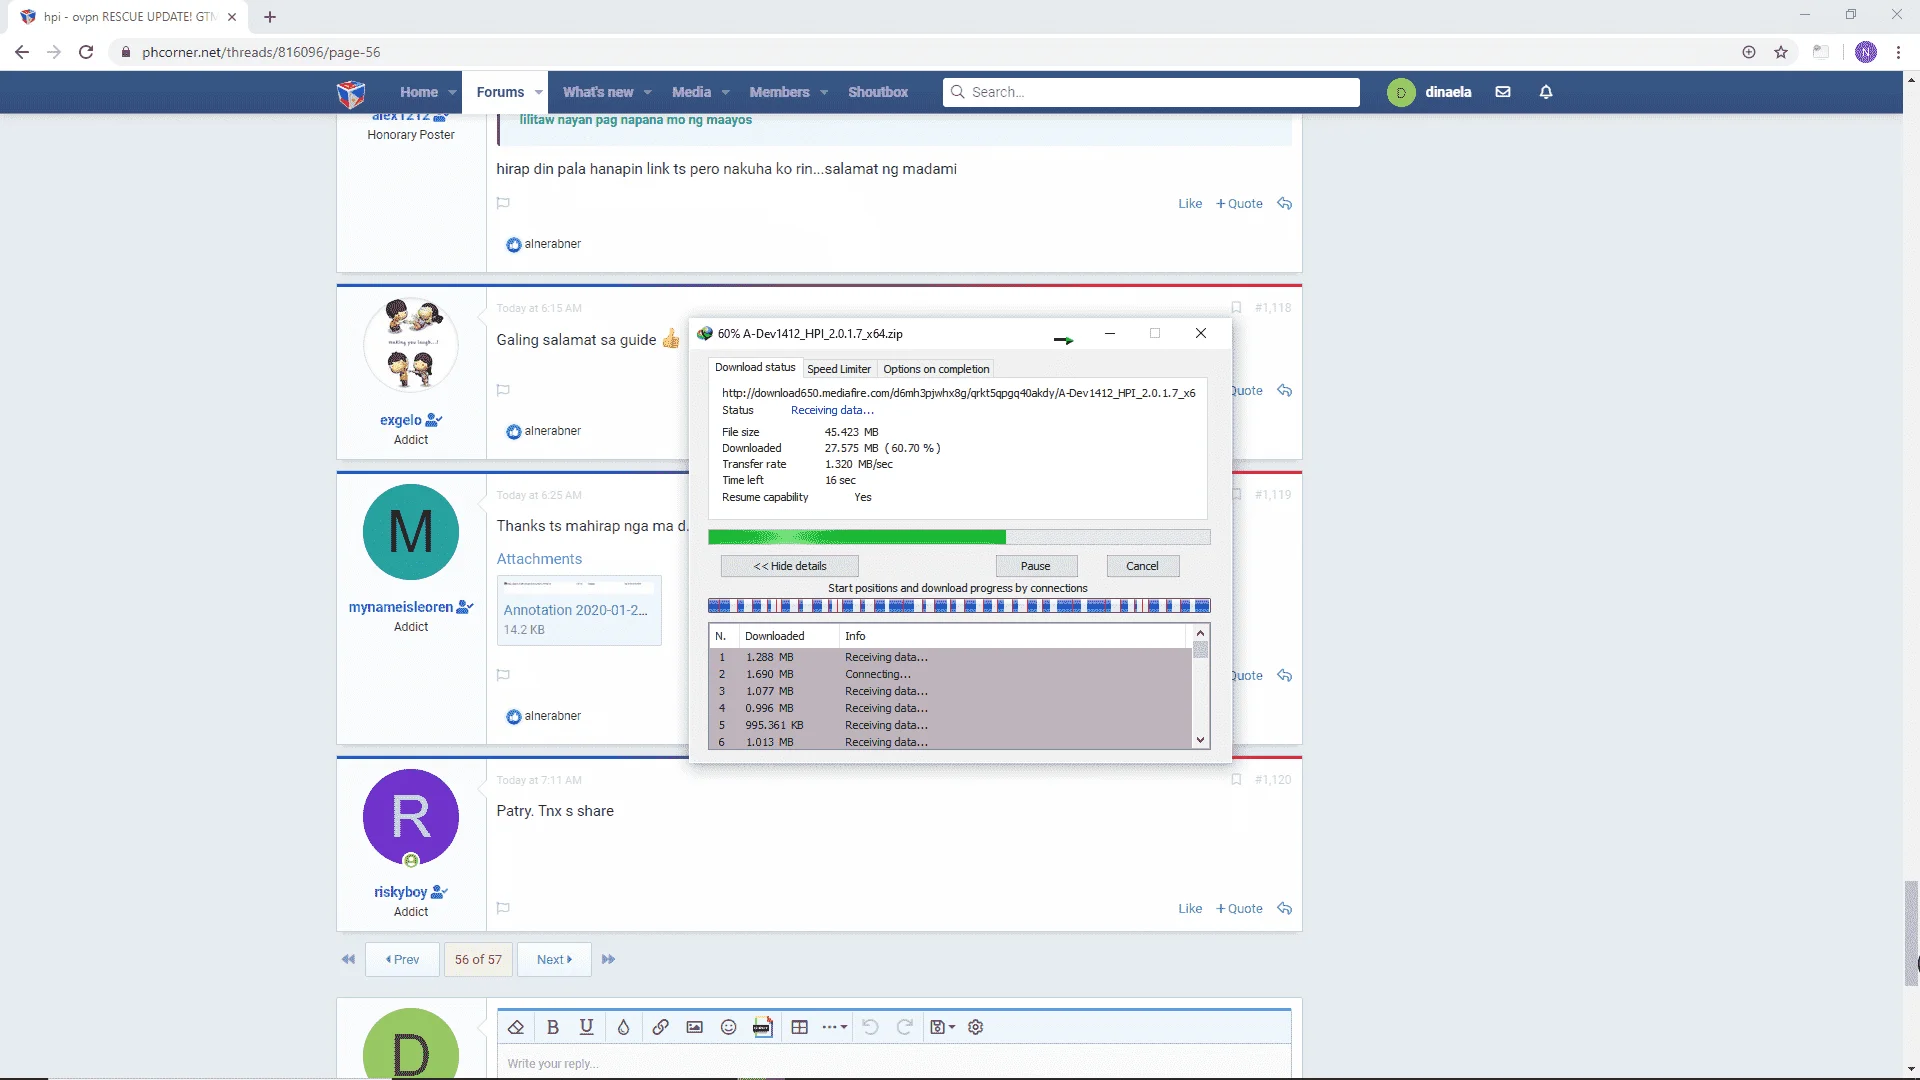This screenshot has width=1920, height=1080.
Task: Click the browser address bar URL
Action: (261, 52)
